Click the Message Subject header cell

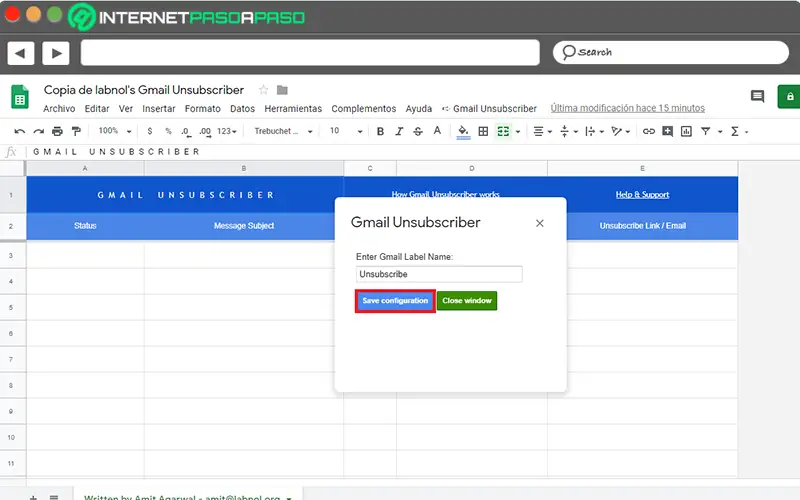click(244, 226)
